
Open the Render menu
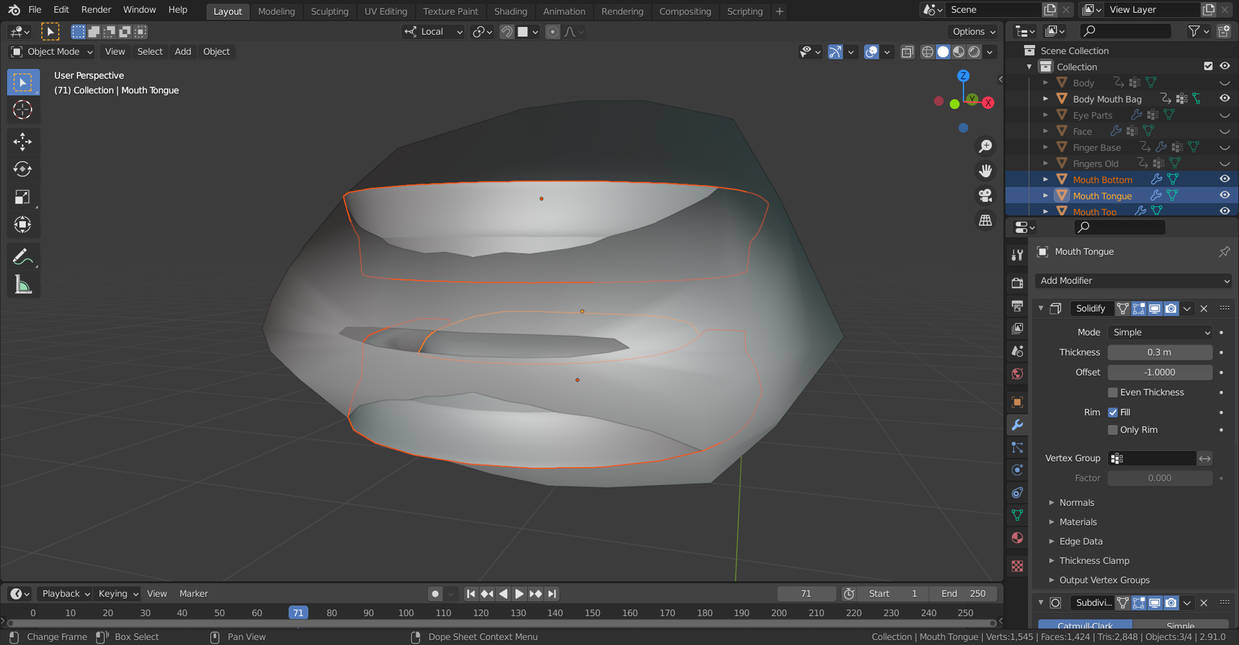pyautogui.click(x=96, y=10)
